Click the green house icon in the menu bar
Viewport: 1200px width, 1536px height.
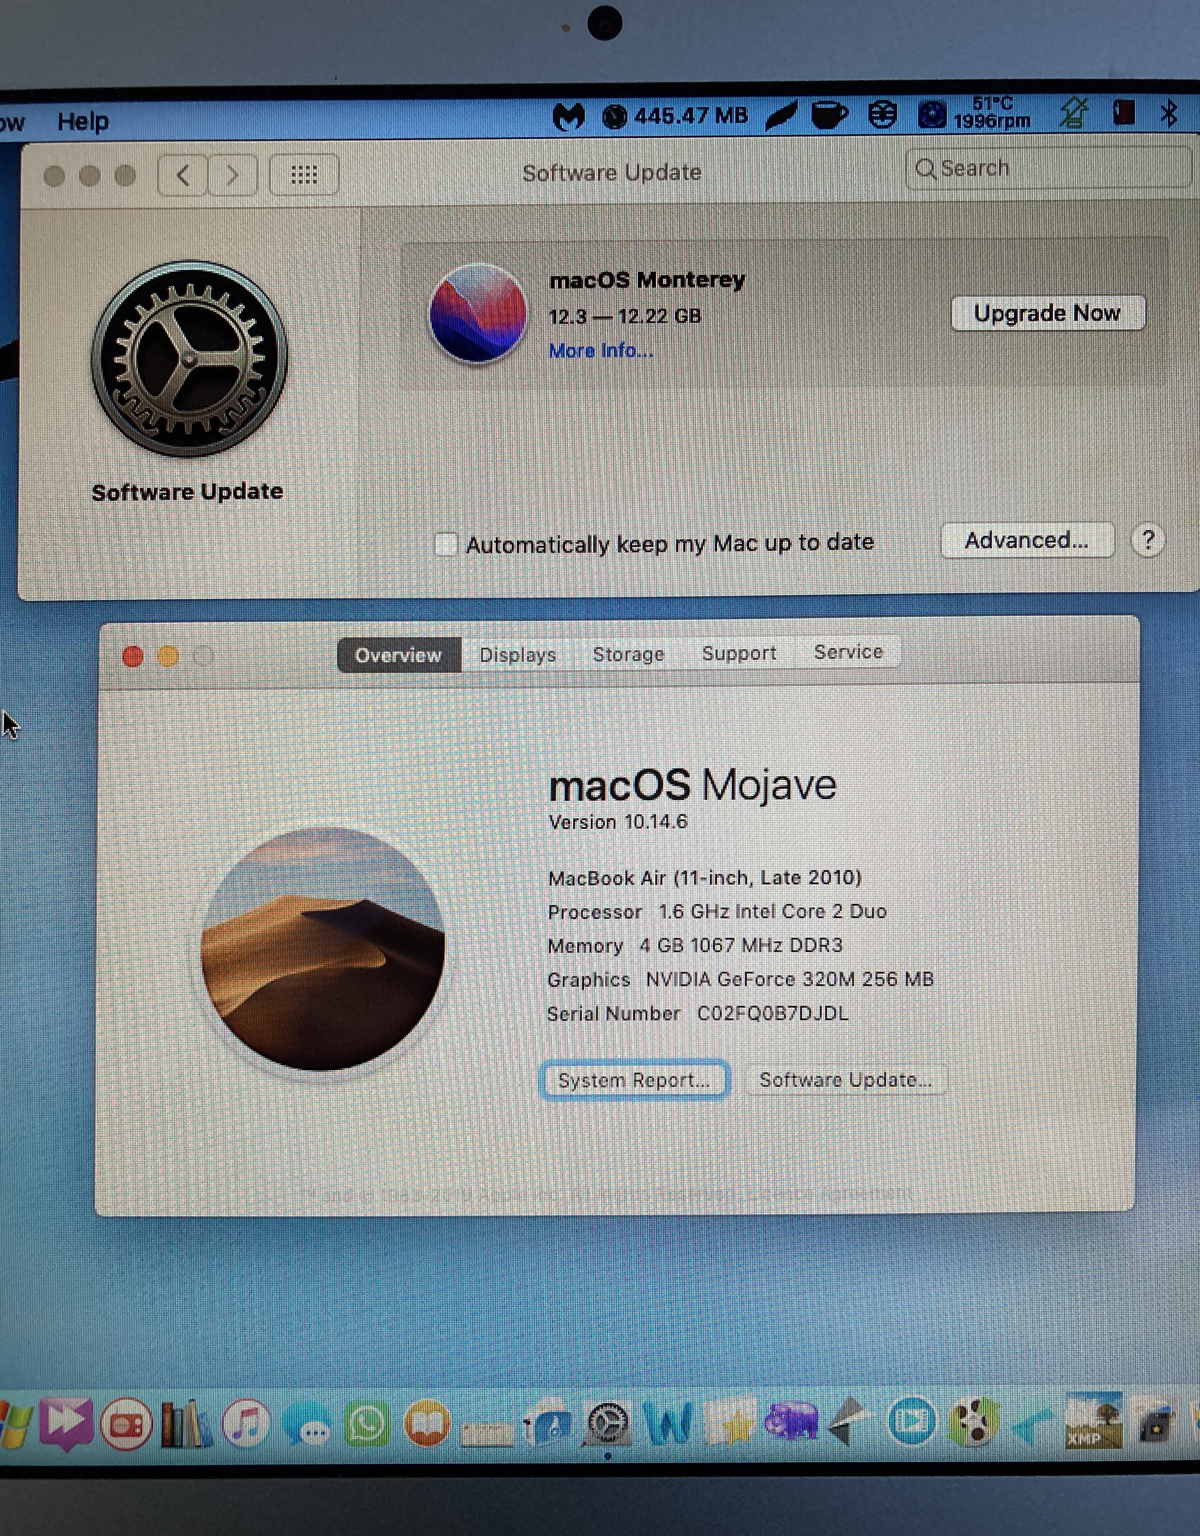point(1074,113)
